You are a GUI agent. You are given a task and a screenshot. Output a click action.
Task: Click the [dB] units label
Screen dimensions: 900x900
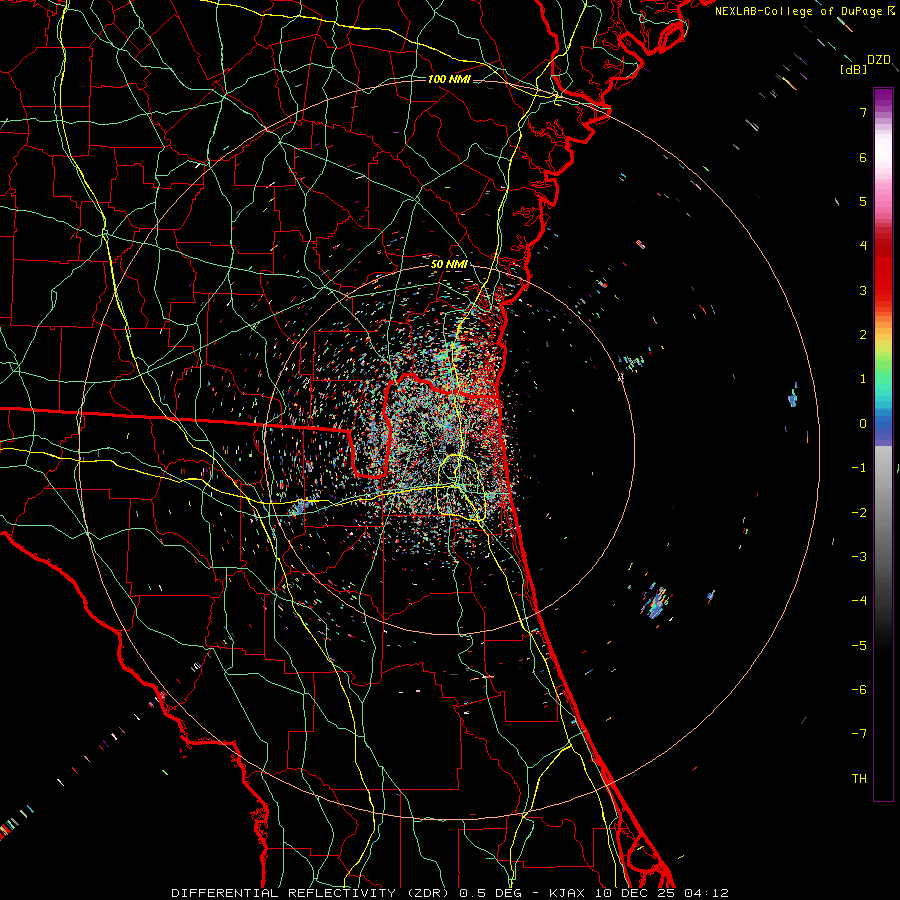pos(853,69)
